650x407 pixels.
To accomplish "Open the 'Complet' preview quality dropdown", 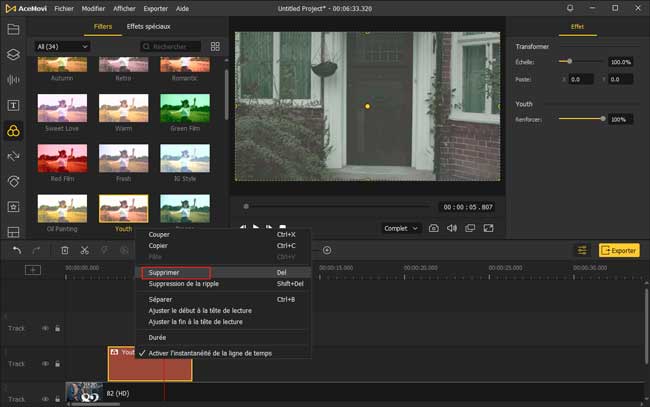I will click(x=400, y=228).
